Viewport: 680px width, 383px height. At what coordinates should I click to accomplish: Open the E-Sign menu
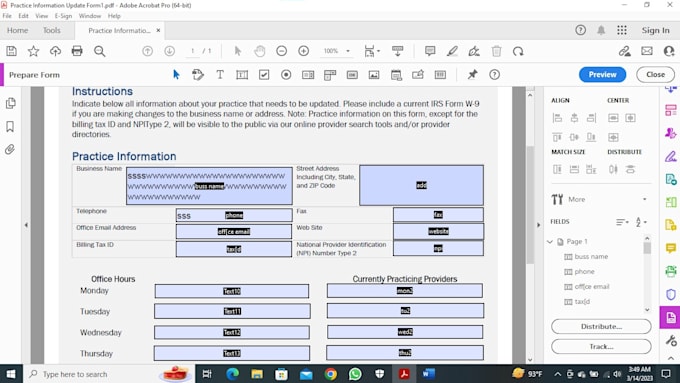tap(63, 16)
